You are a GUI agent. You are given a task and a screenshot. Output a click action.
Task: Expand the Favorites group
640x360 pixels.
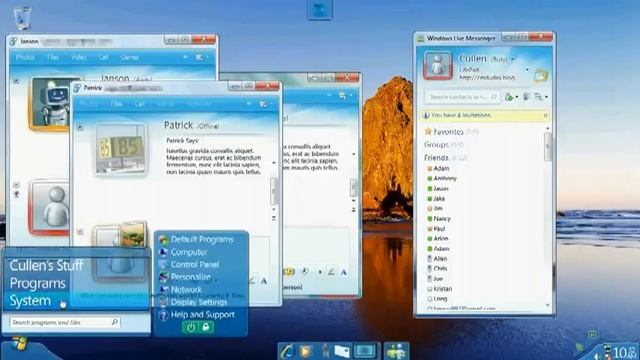coord(448,132)
